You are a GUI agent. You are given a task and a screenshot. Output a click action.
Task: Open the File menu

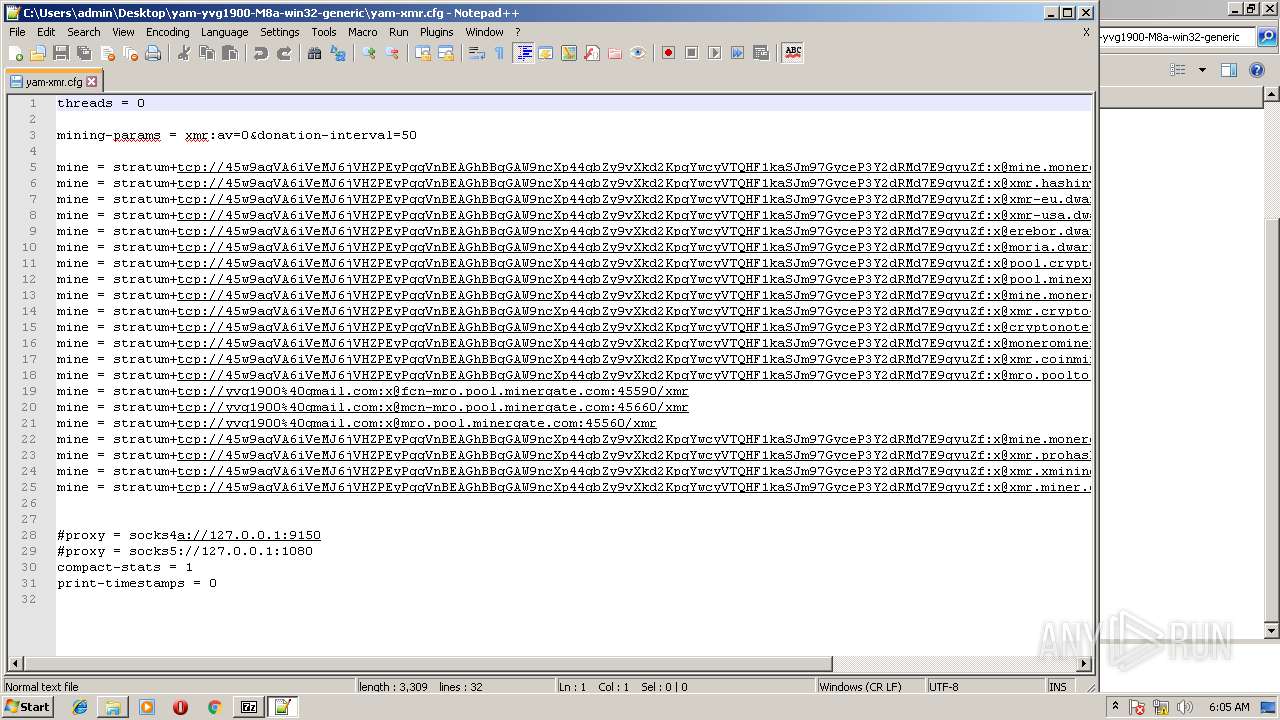(x=17, y=32)
